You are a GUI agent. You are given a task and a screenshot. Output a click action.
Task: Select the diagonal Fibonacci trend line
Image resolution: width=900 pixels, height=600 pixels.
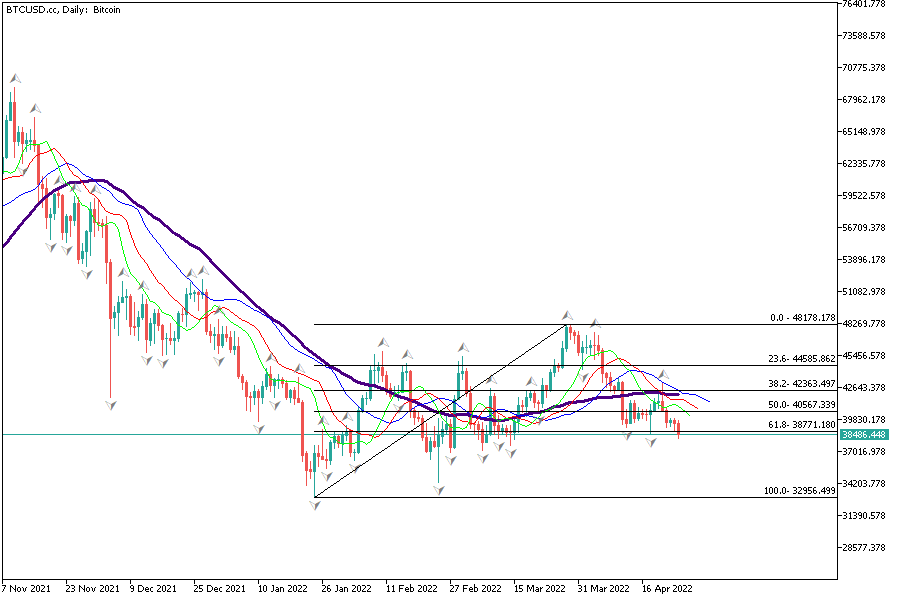coord(440,411)
